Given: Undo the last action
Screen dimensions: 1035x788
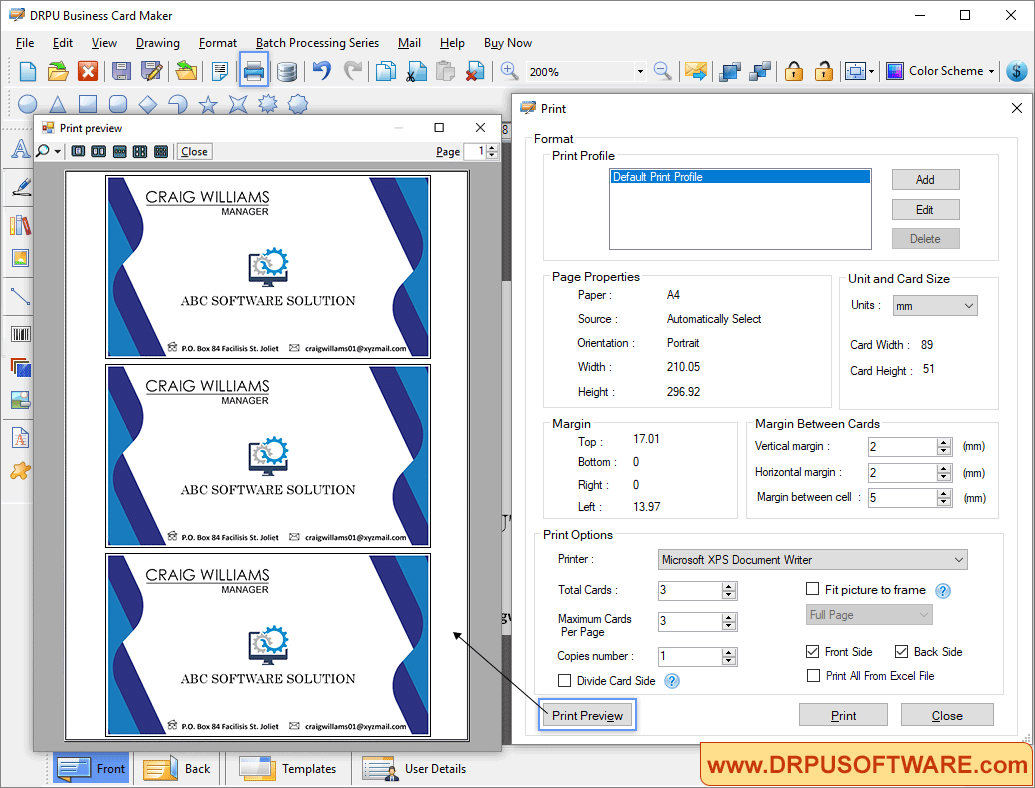Looking at the screenshot, I should pos(322,71).
